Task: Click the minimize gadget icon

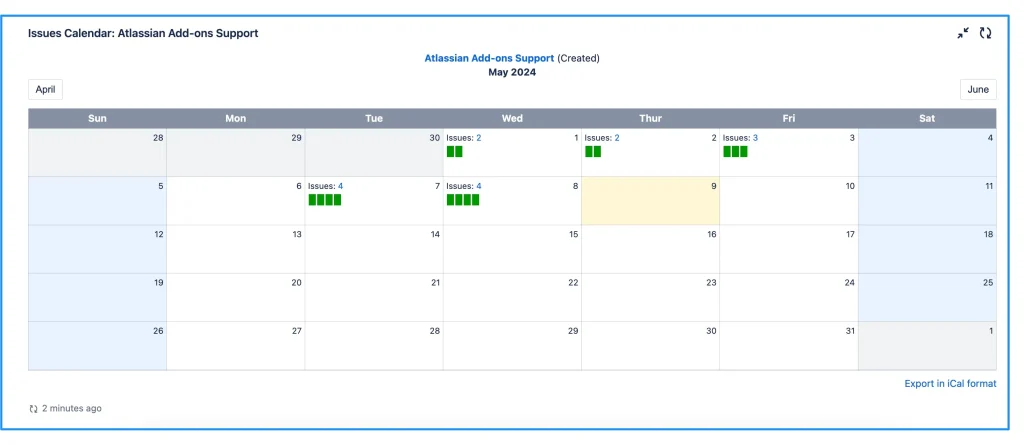Action: 963,33
